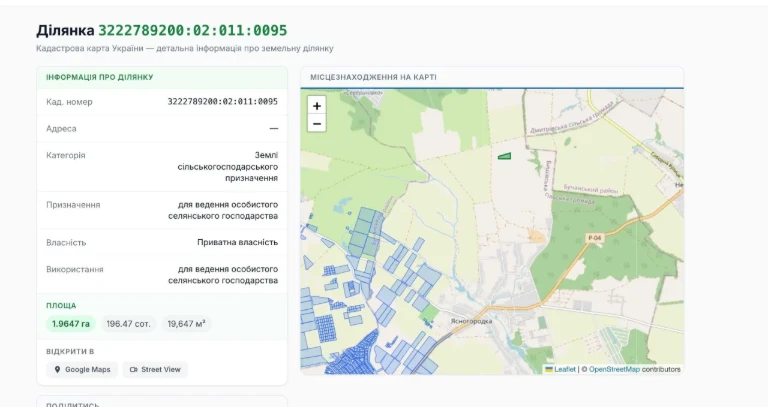Select the Кад. номер value in table
The image size is (768, 407).
coord(223,101)
